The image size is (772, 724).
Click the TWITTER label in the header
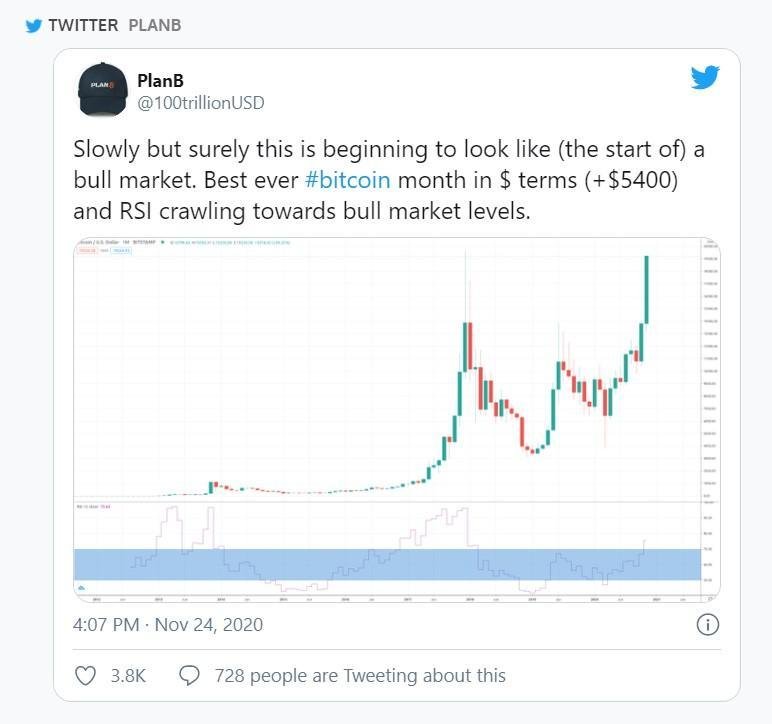(x=83, y=24)
